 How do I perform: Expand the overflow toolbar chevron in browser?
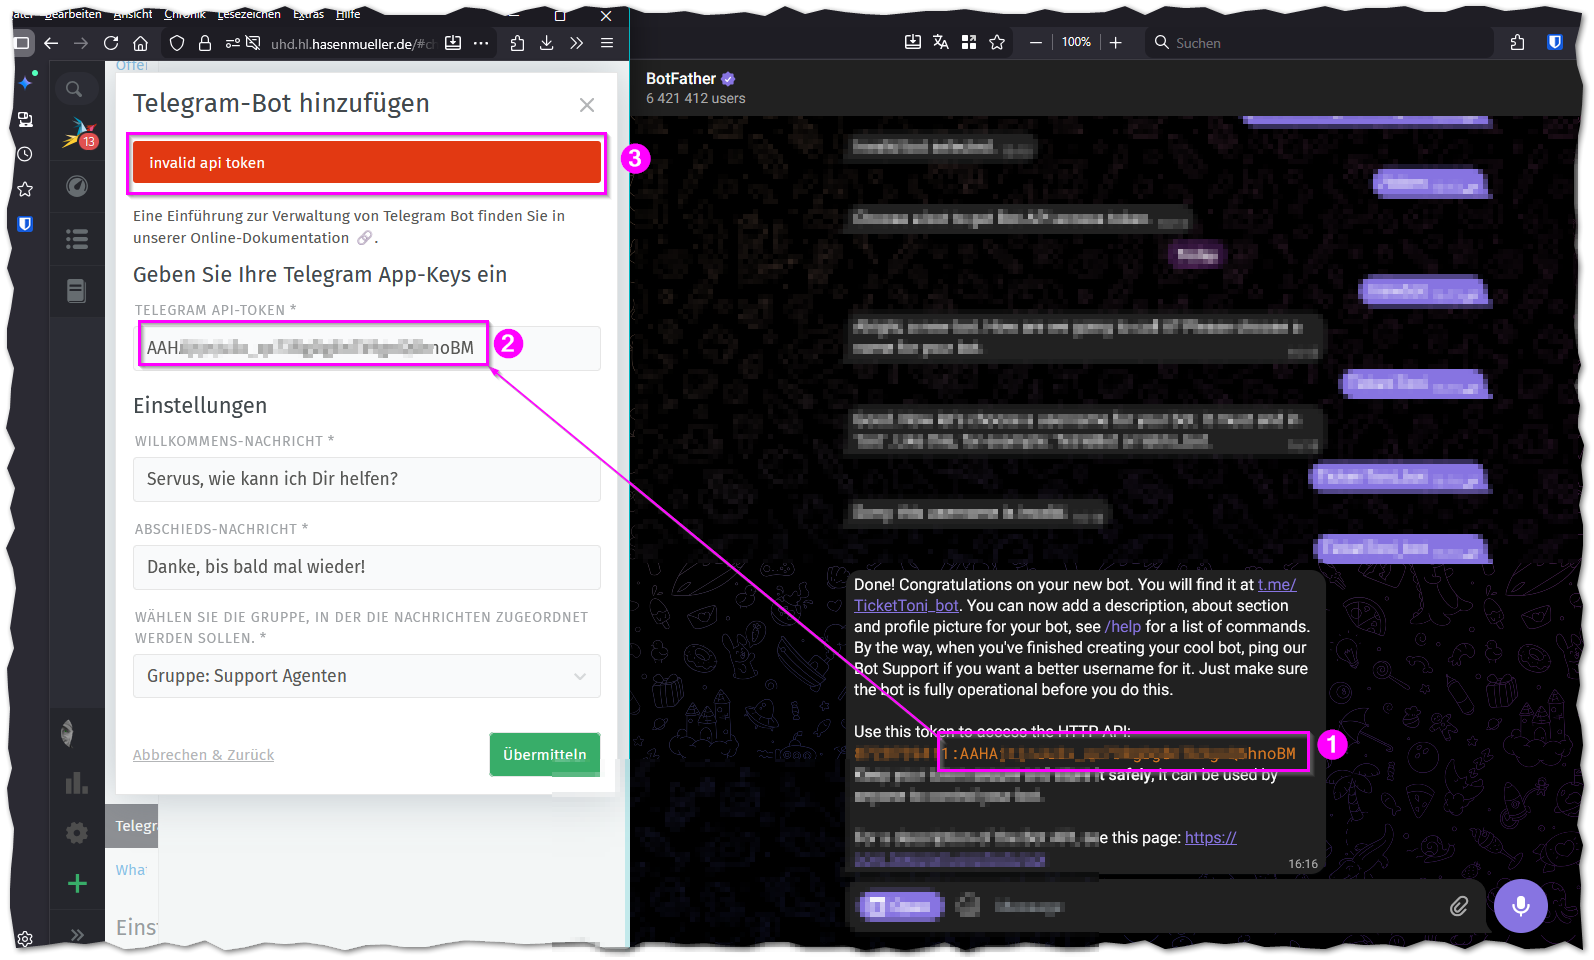tap(576, 43)
